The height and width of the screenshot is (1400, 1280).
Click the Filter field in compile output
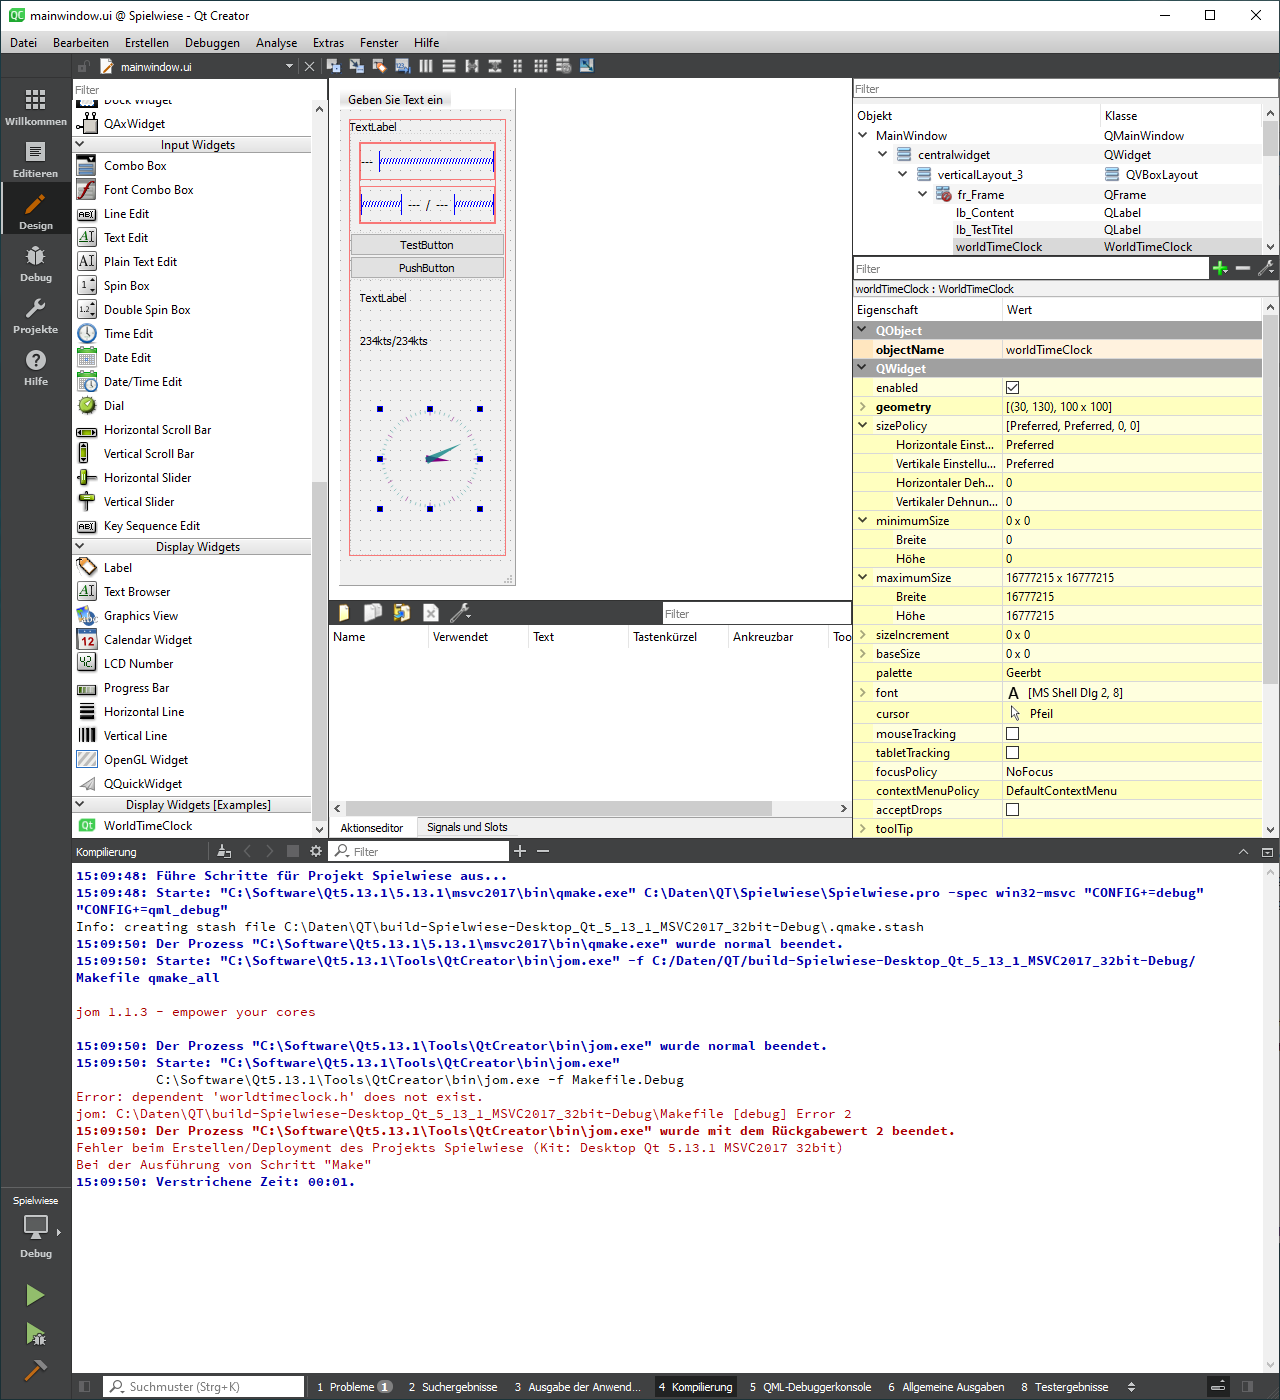pyautogui.click(x=419, y=851)
